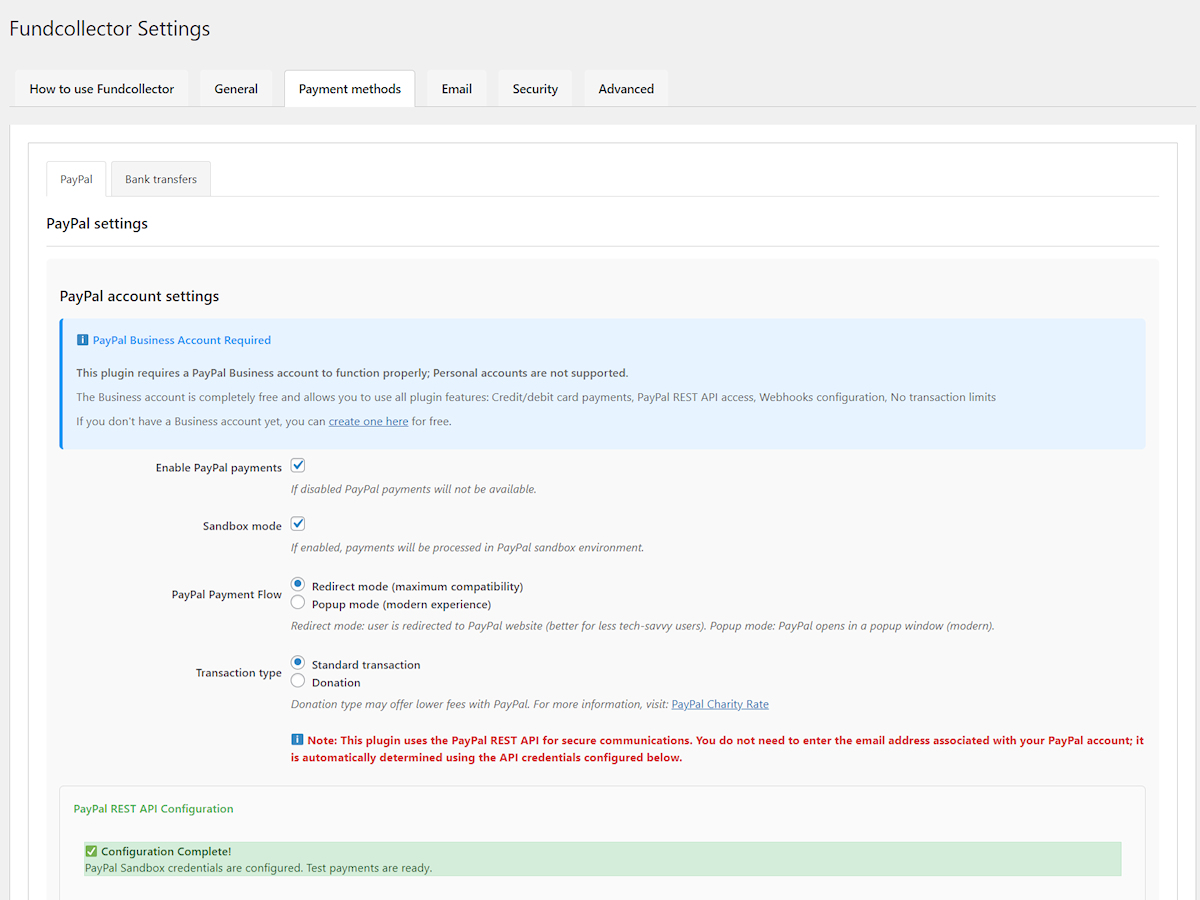Switch to the Bank transfers sub-tab

[x=161, y=179]
